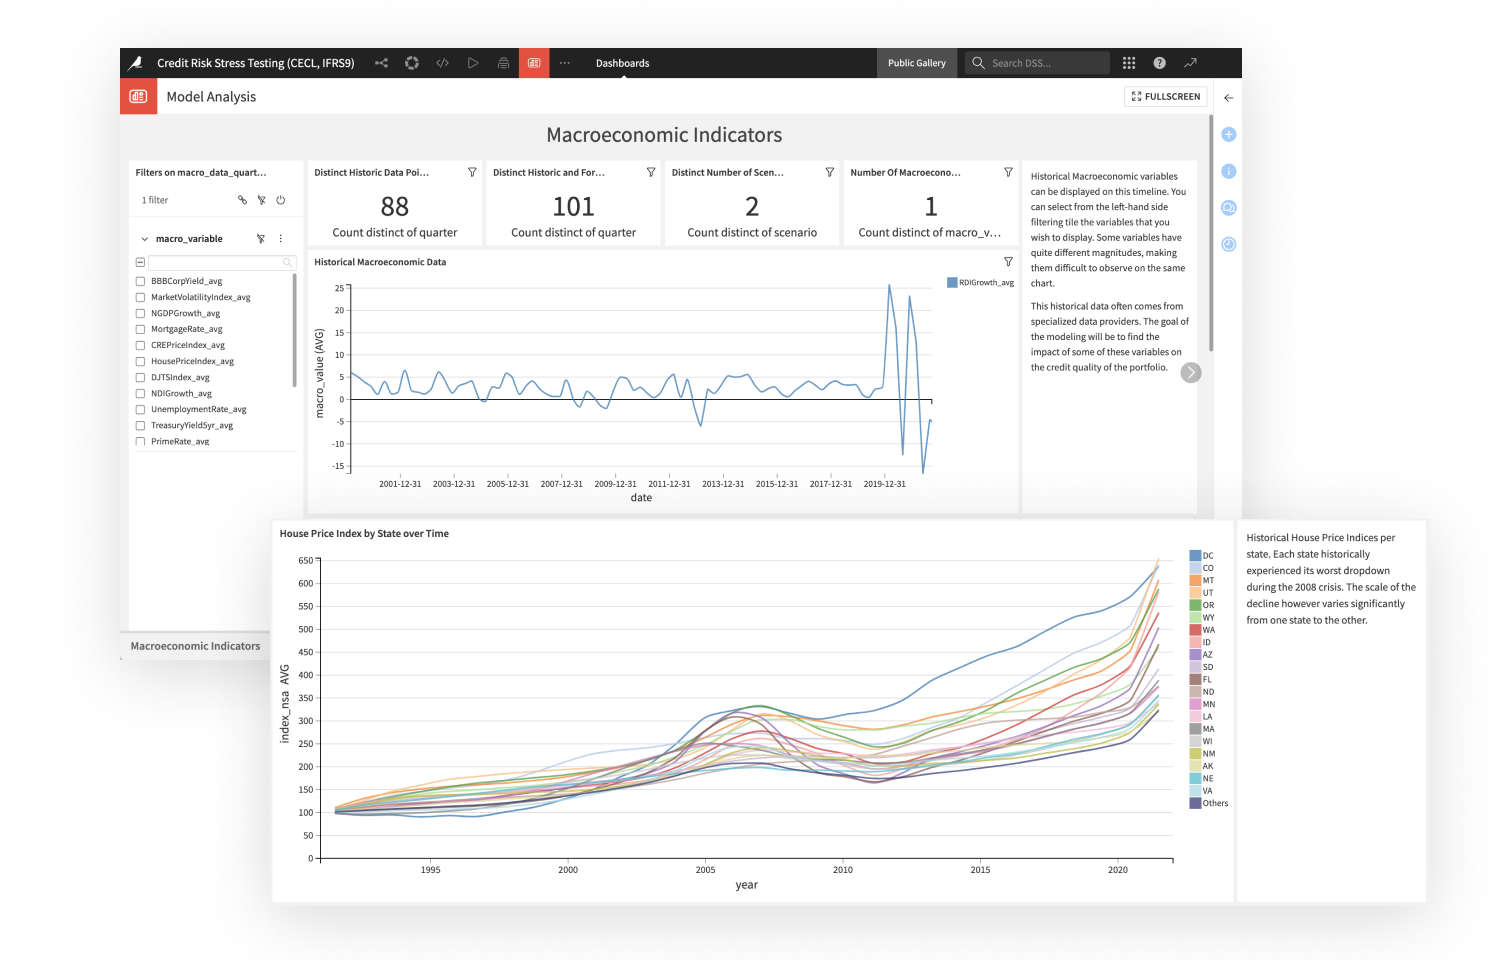
Task: Click the '1 filter' label
Action: (155, 200)
